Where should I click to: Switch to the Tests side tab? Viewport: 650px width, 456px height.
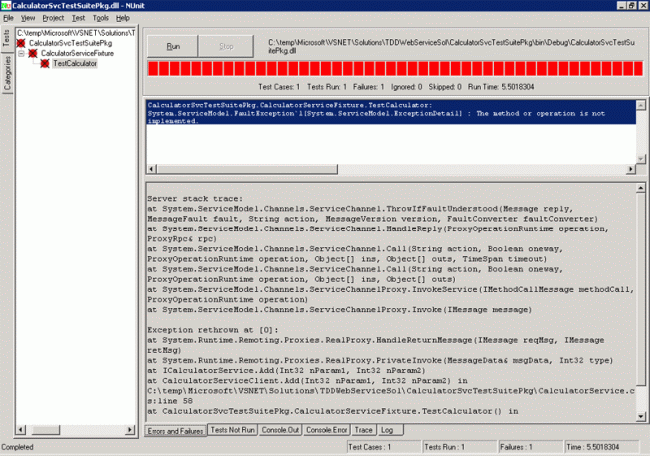click(6, 39)
